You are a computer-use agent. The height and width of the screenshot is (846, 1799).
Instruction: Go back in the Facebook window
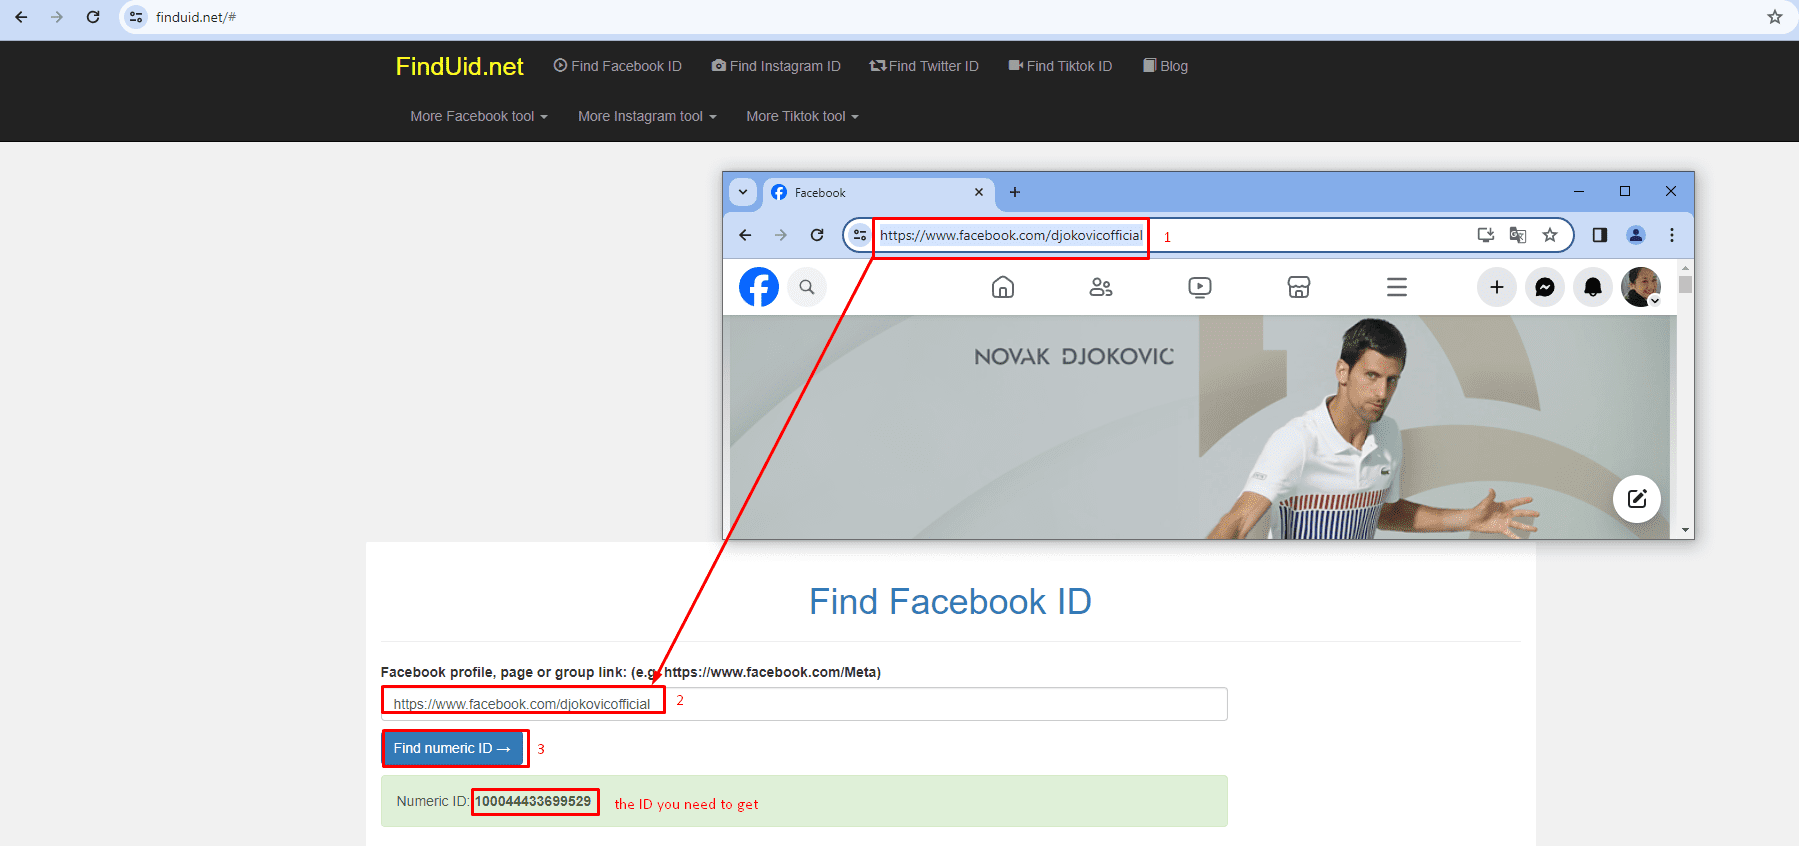745,235
